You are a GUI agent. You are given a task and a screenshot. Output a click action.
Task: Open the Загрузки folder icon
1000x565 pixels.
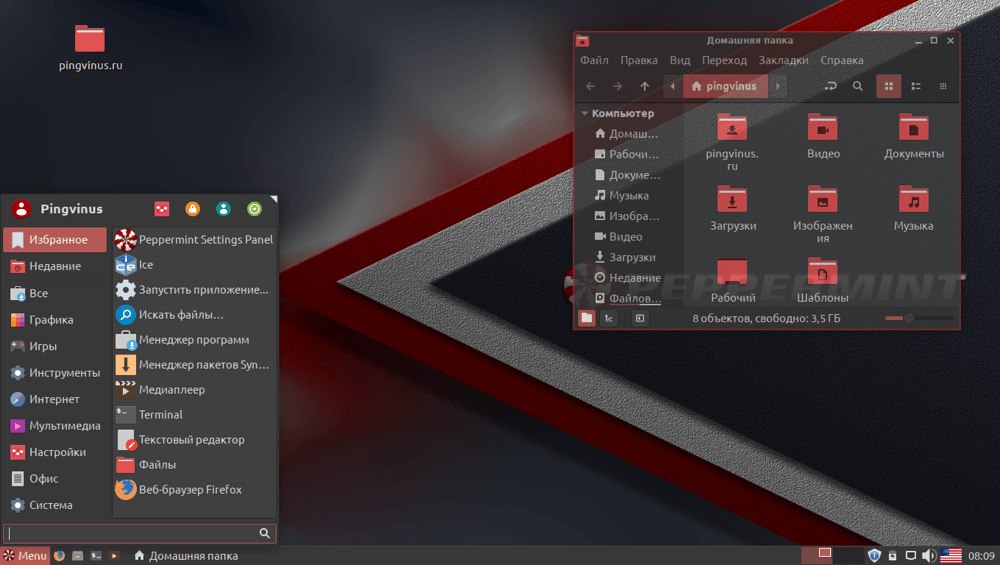tap(733, 208)
